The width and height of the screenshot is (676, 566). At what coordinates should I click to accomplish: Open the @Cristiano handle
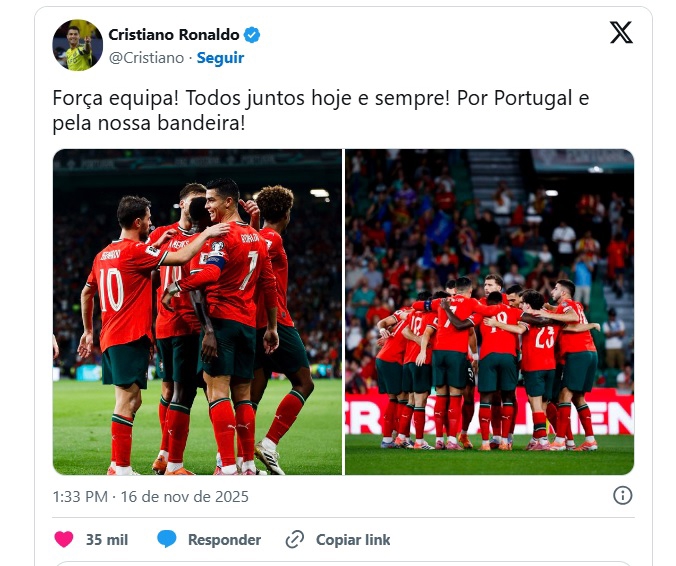point(146,58)
